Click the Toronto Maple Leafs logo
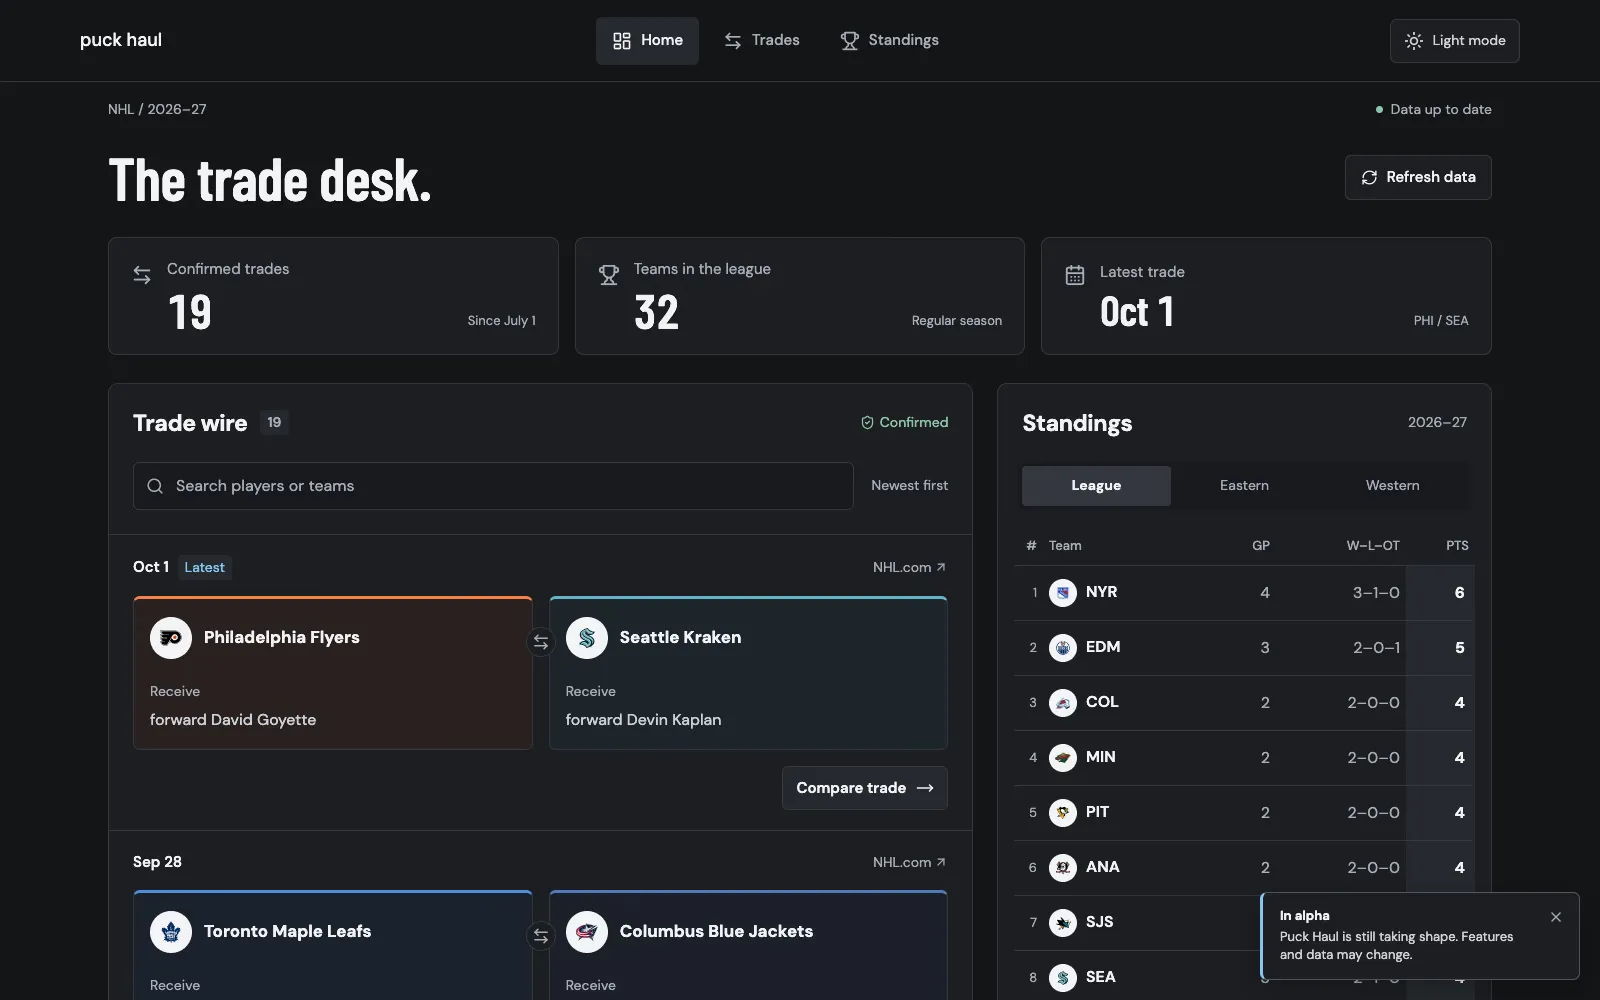This screenshot has height=1000, width=1600. 171,932
